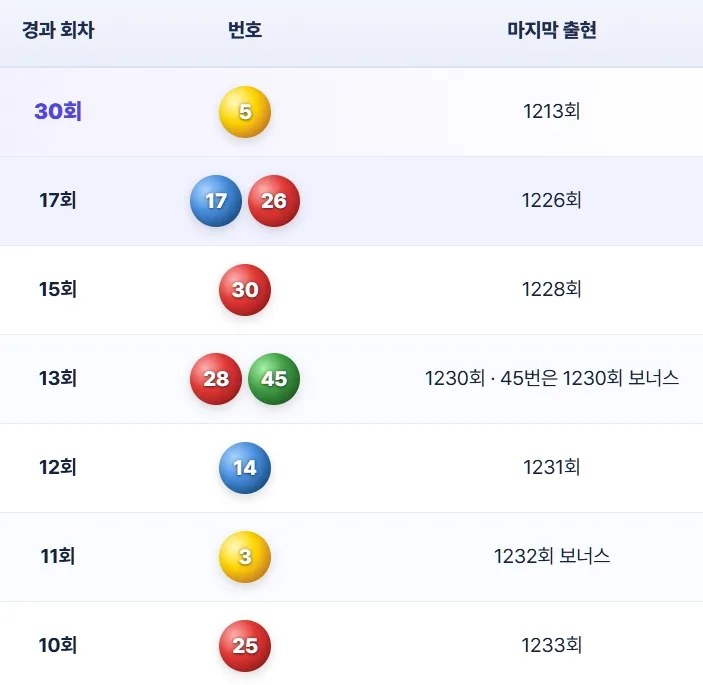The width and height of the screenshot is (703, 685).
Task: Click the red number 26 ball
Action: (274, 201)
